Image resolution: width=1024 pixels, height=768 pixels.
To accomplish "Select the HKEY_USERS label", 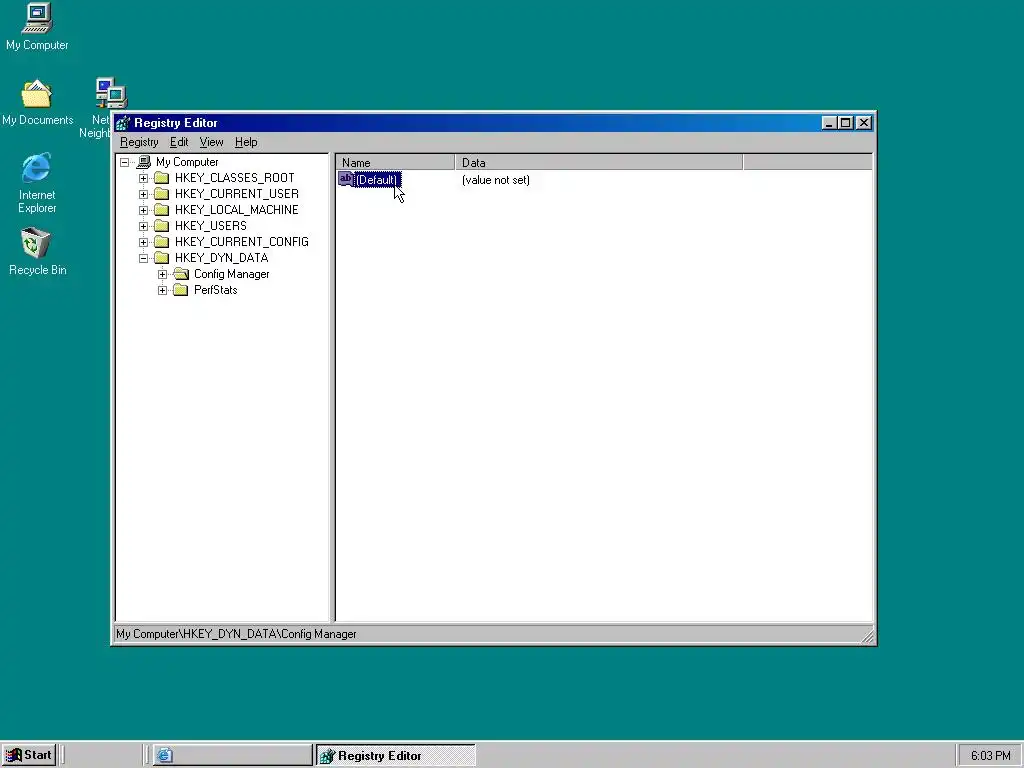I will pyautogui.click(x=210, y=226).
